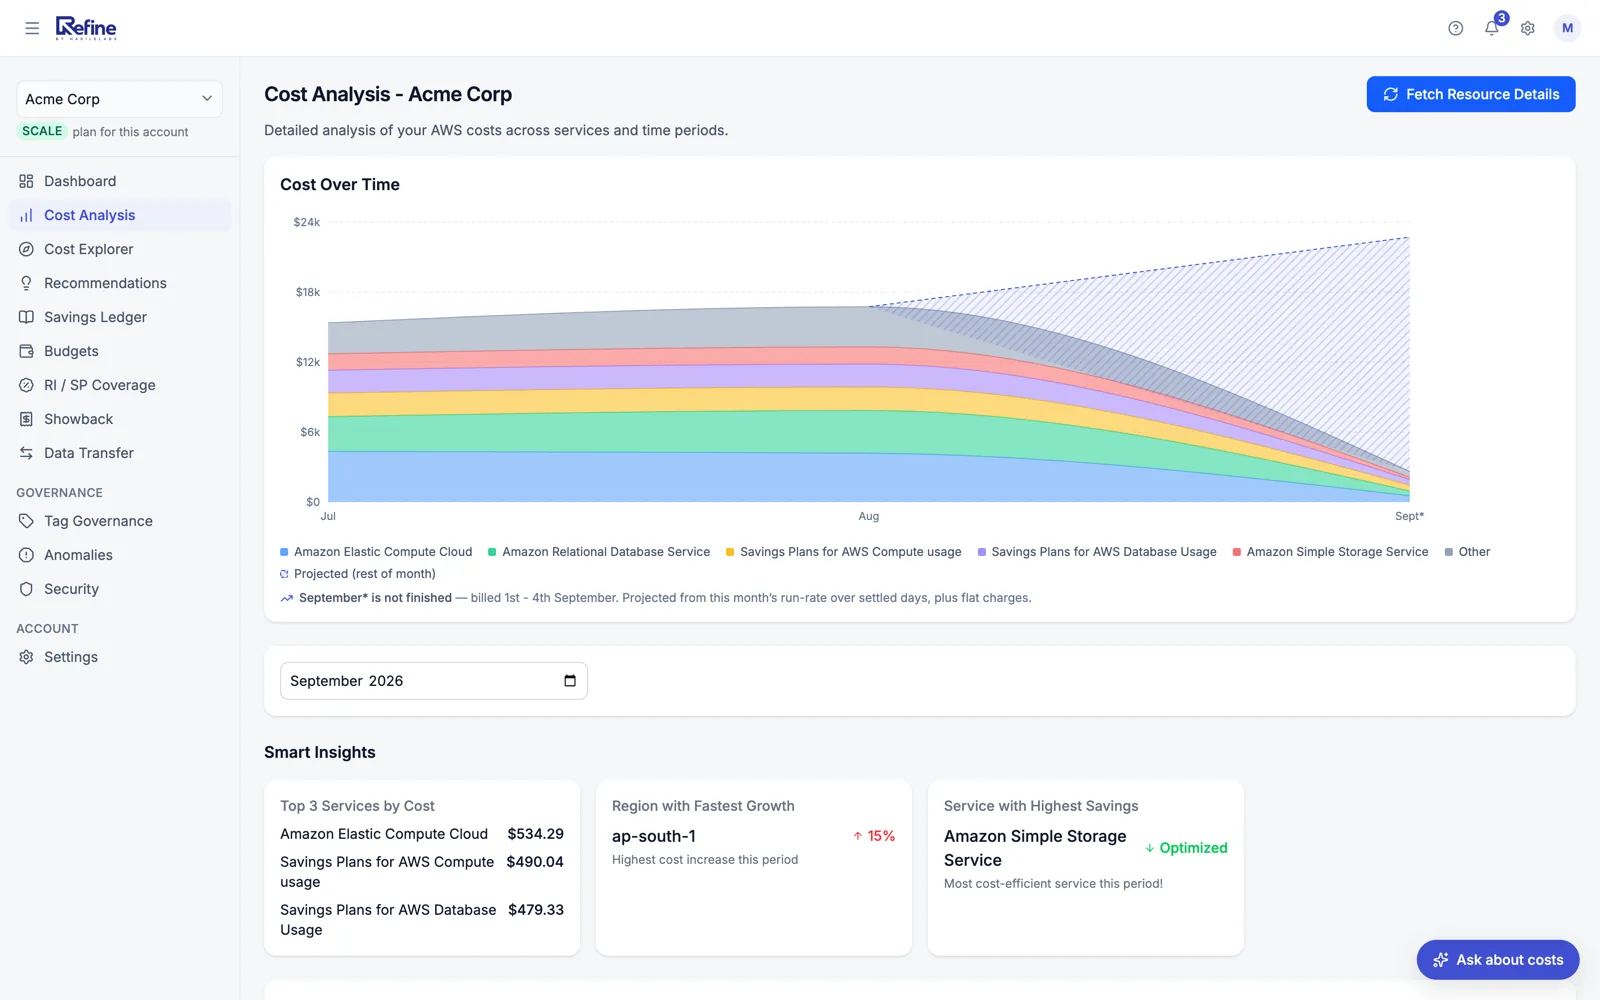The height and width of the screenshot is (1000, 1600).
Task: Click the Ask about costs button
Action: (1498, 960)
